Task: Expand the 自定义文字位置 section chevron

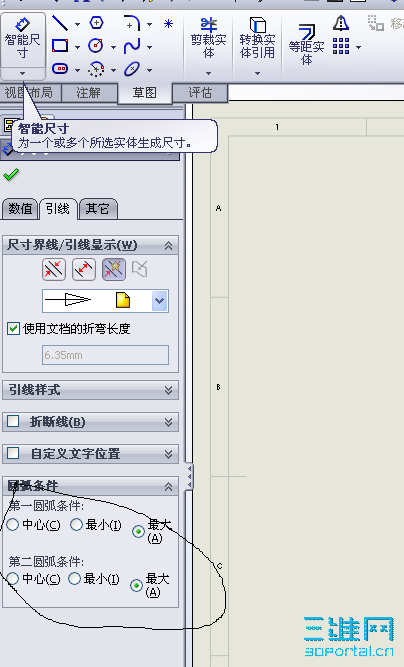Action: 168,454
